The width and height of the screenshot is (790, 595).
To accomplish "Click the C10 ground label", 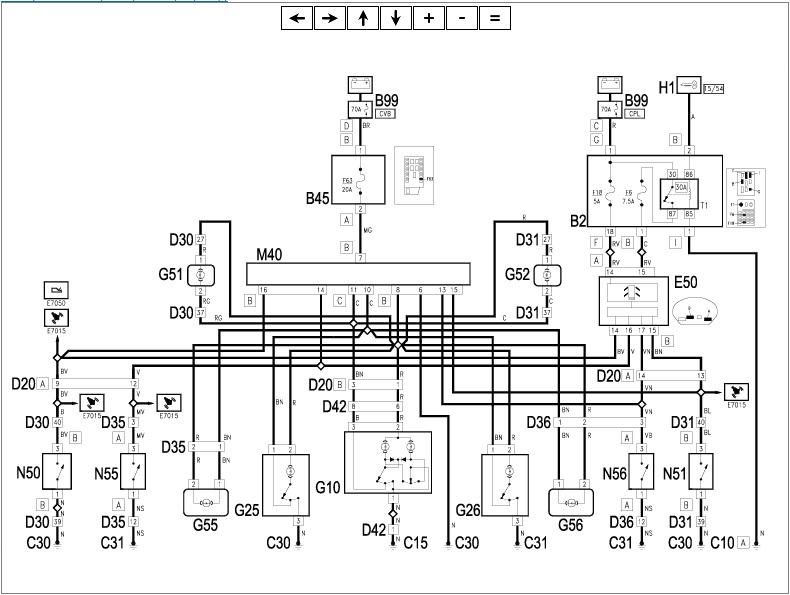I will click(x=722, y=543).
